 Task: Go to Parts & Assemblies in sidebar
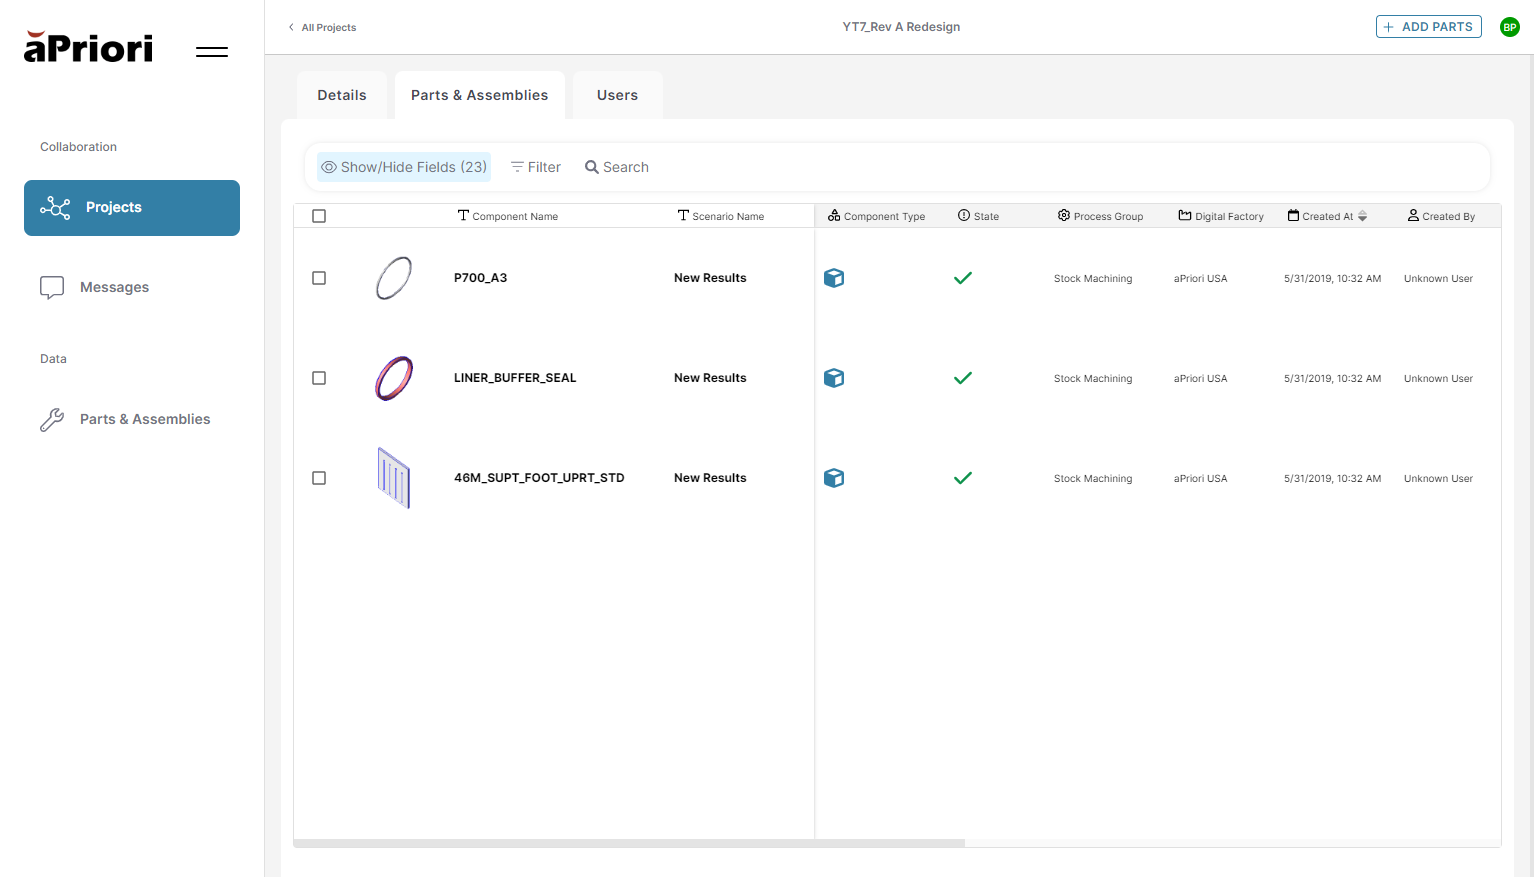pos(144,419)
